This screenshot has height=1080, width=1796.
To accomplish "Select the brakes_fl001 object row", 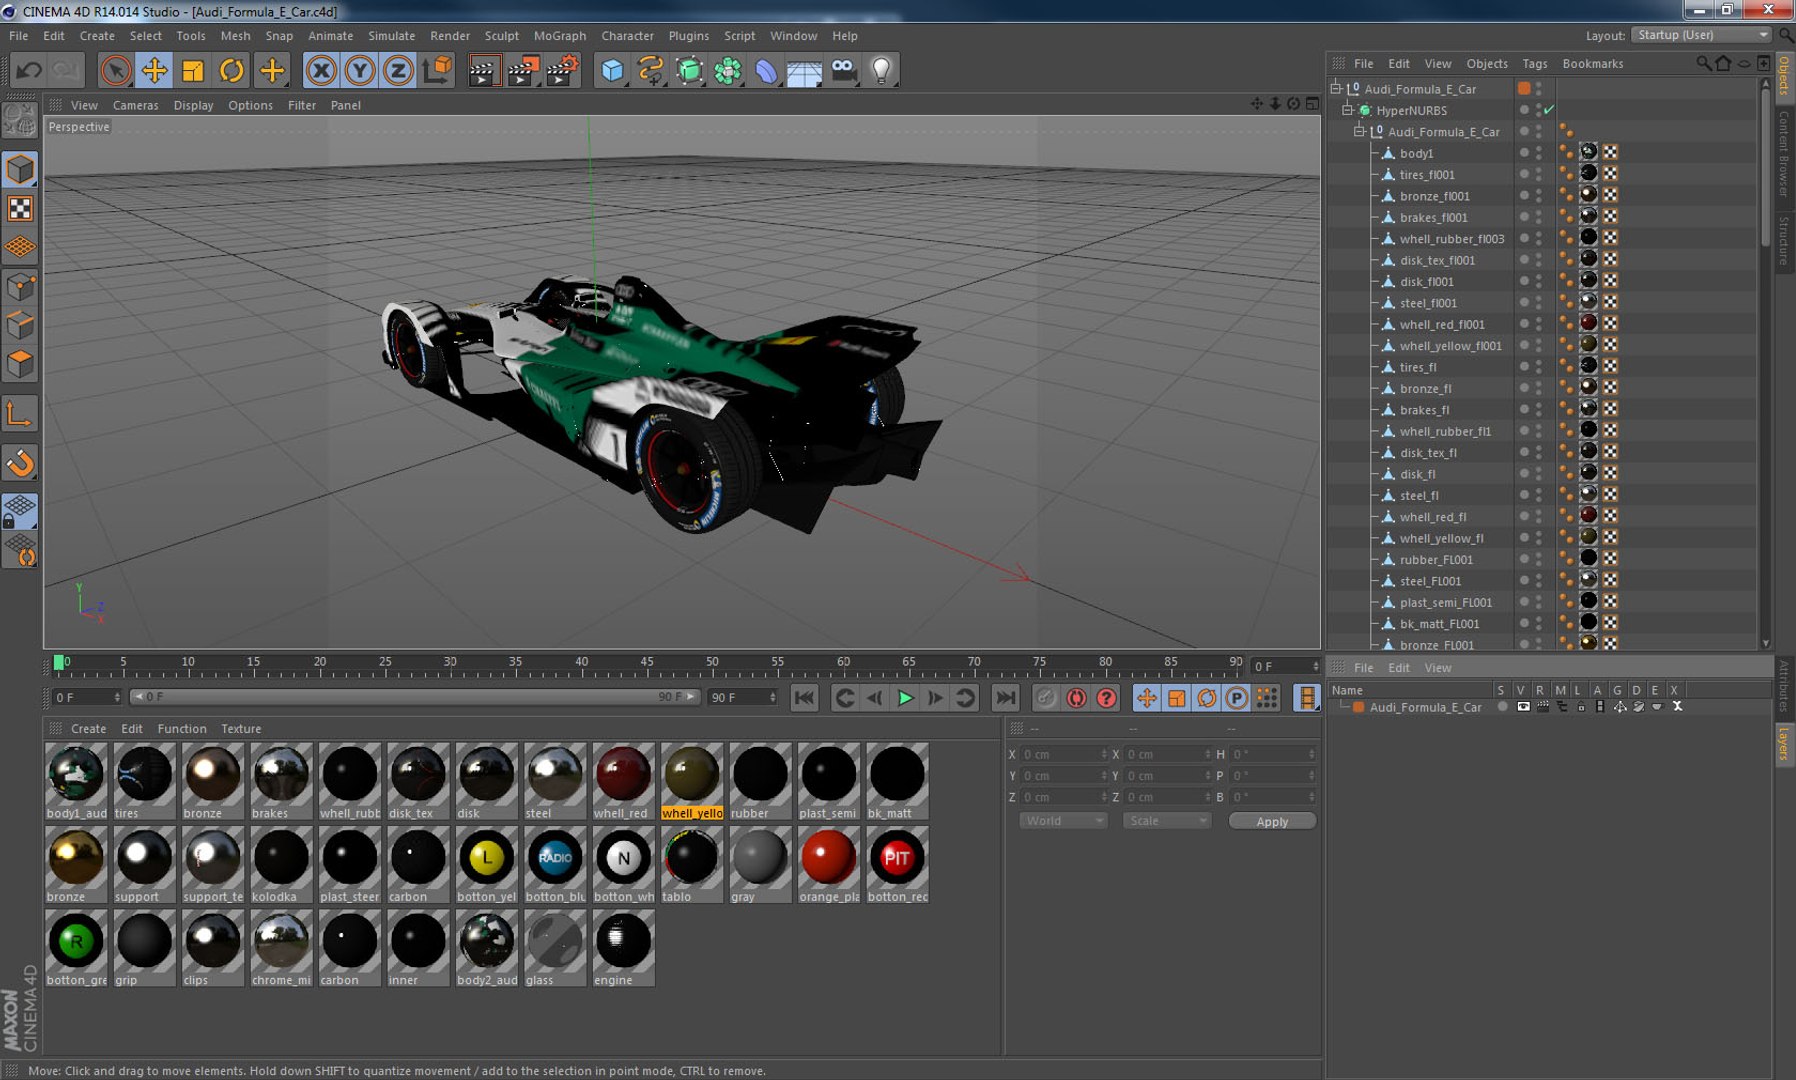I will tap(1434, 217).
